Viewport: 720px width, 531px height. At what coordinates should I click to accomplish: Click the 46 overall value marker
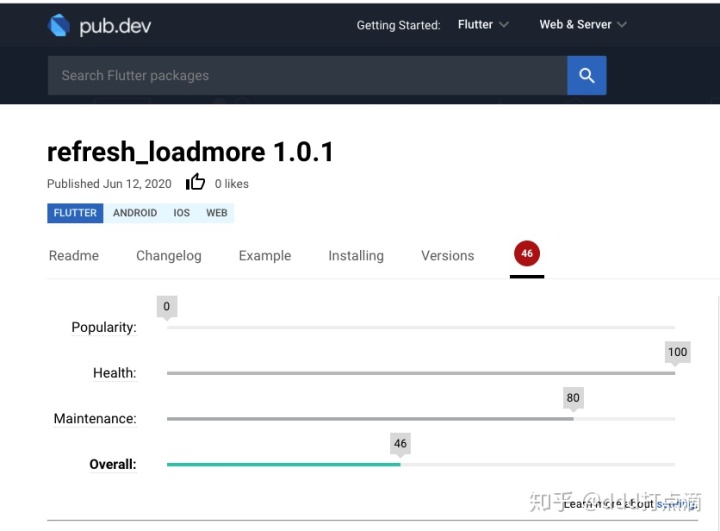(400, 444)
